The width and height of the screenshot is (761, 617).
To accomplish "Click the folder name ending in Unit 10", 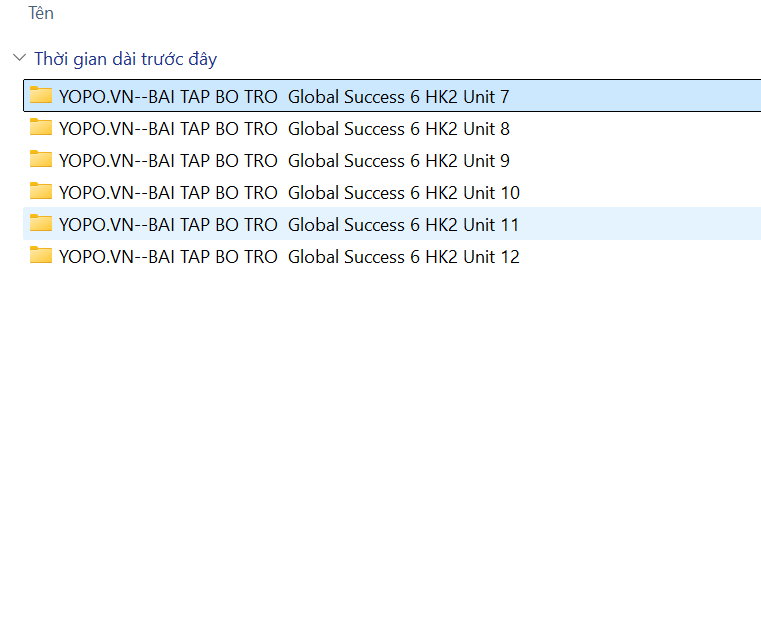I will click(x=289, y=193).
